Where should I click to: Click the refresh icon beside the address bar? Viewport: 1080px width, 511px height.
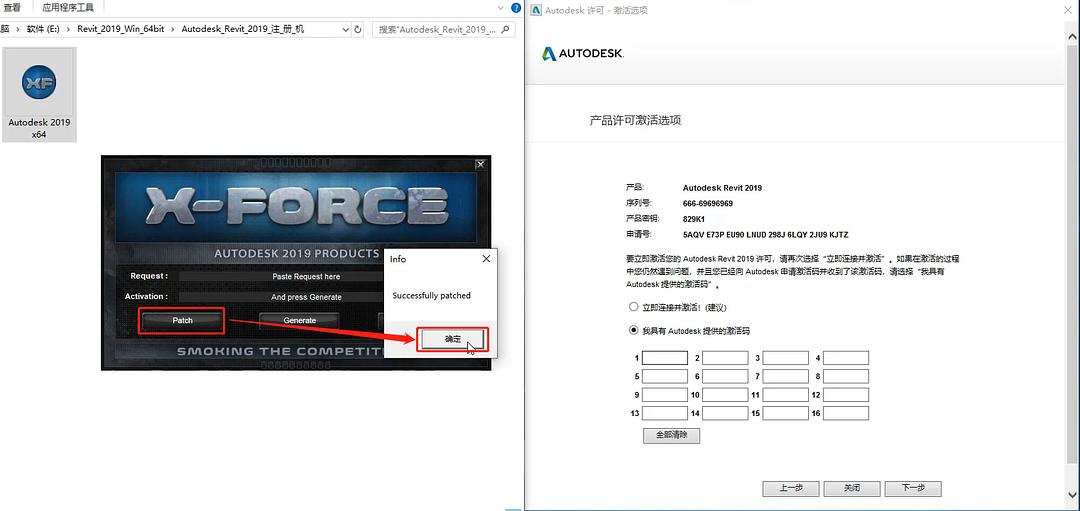click(x=358, y=29)
